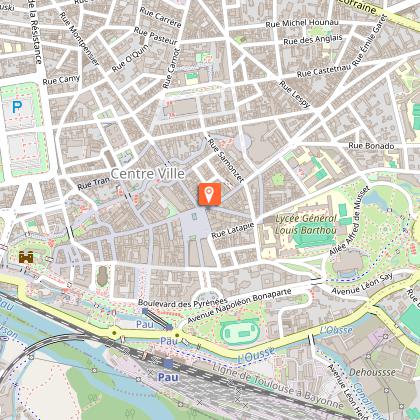Screen dimensions: 420x420
Task: Click the Rue Carnot street label
Action: (x=171, y=69)
